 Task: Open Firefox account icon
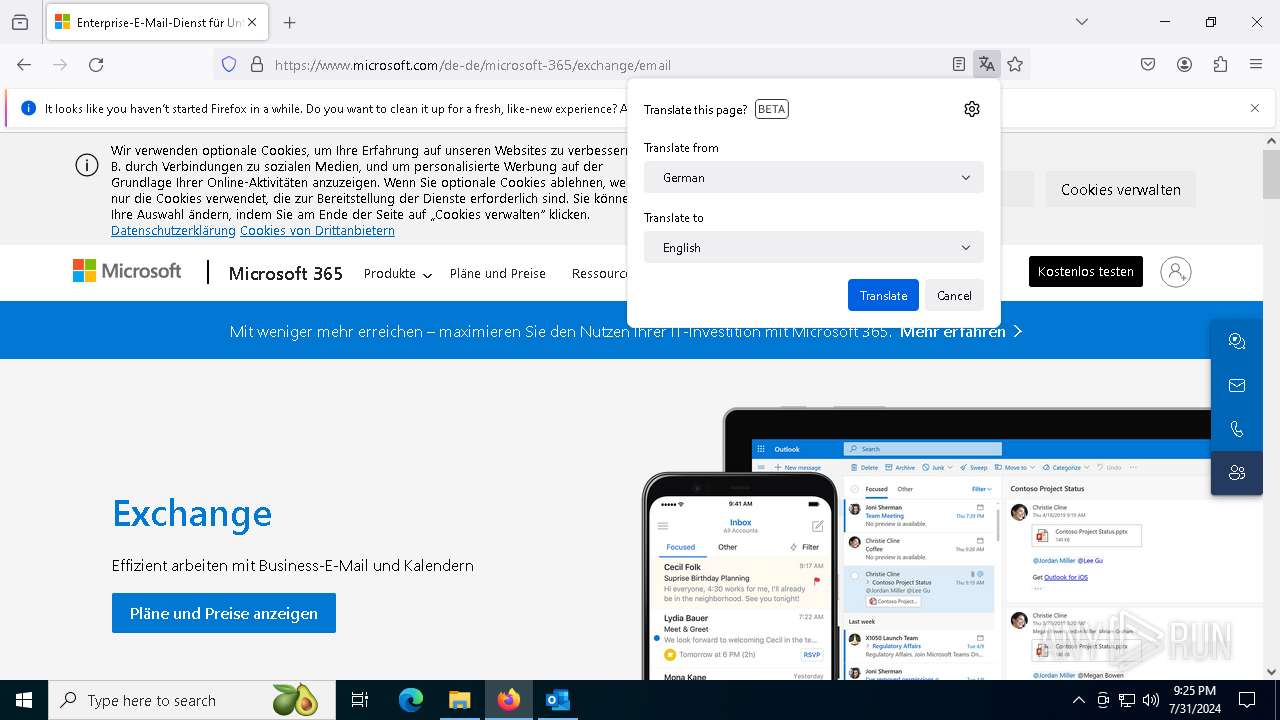(1184, 64)
